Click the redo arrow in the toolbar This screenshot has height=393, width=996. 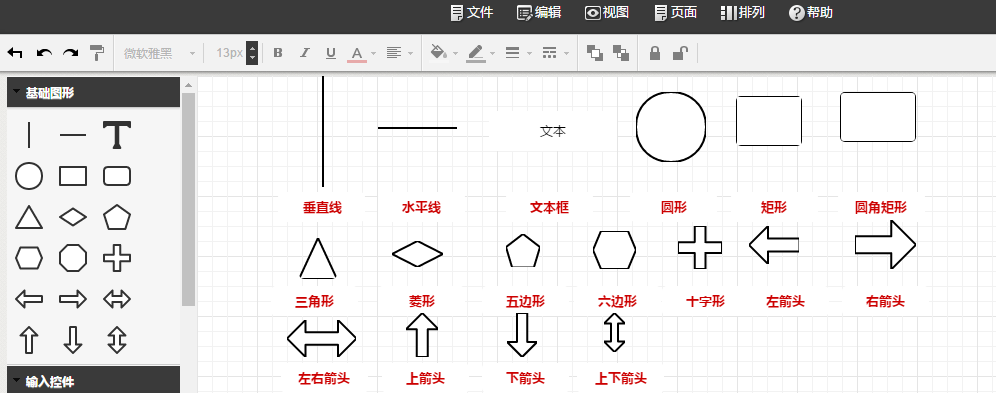click(71, 53)
